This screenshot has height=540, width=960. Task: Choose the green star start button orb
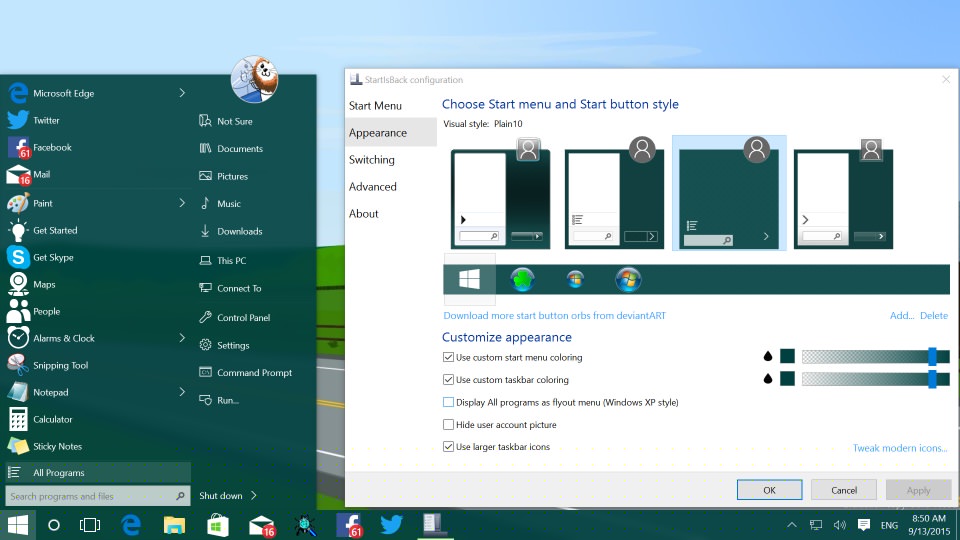click(x=522, y=280)
